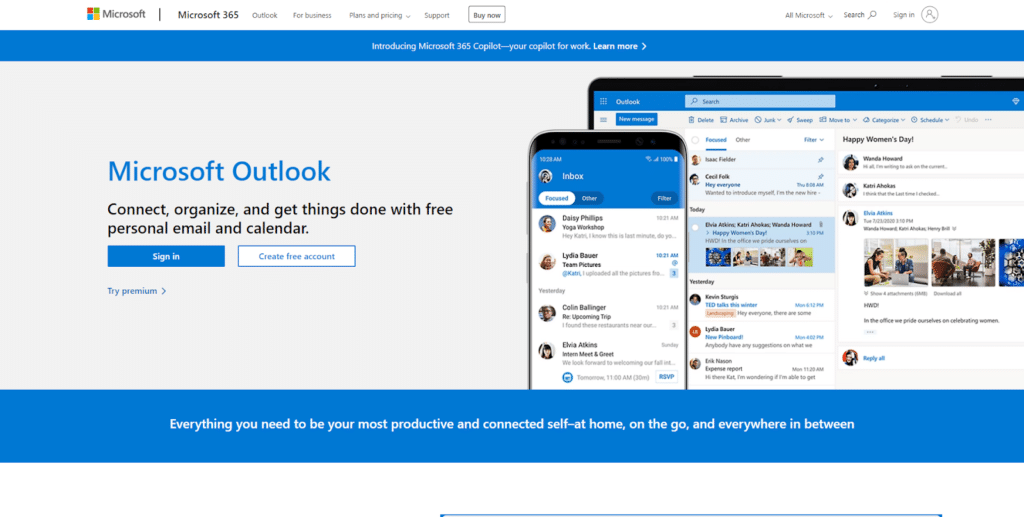Open the For business menu item
The height and width of the screenshot is (517, 1024).
pyautogui.click(x=312, y=16)
